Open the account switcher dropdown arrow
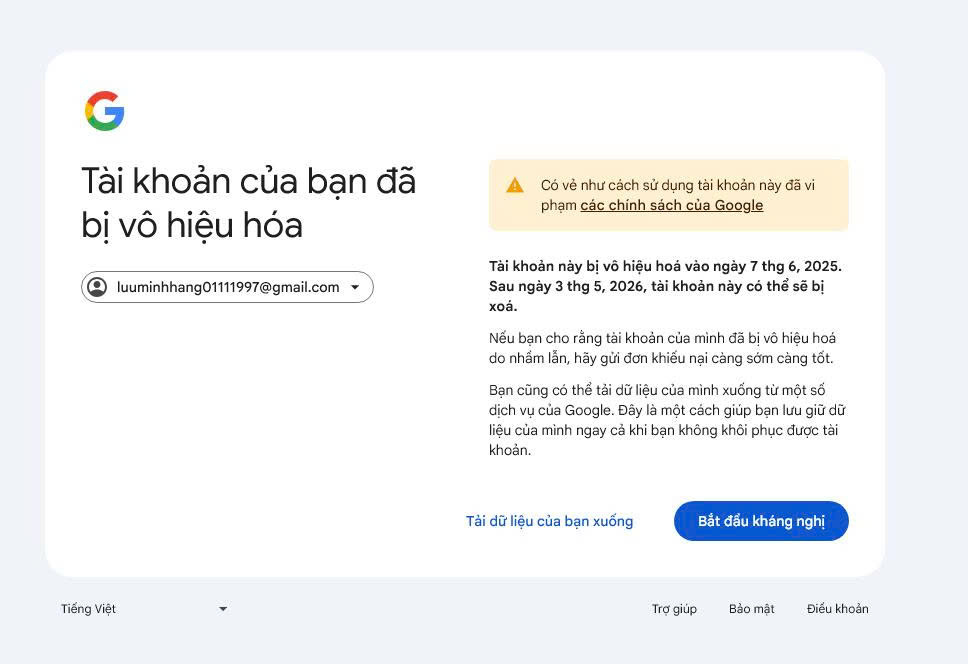 355,287
